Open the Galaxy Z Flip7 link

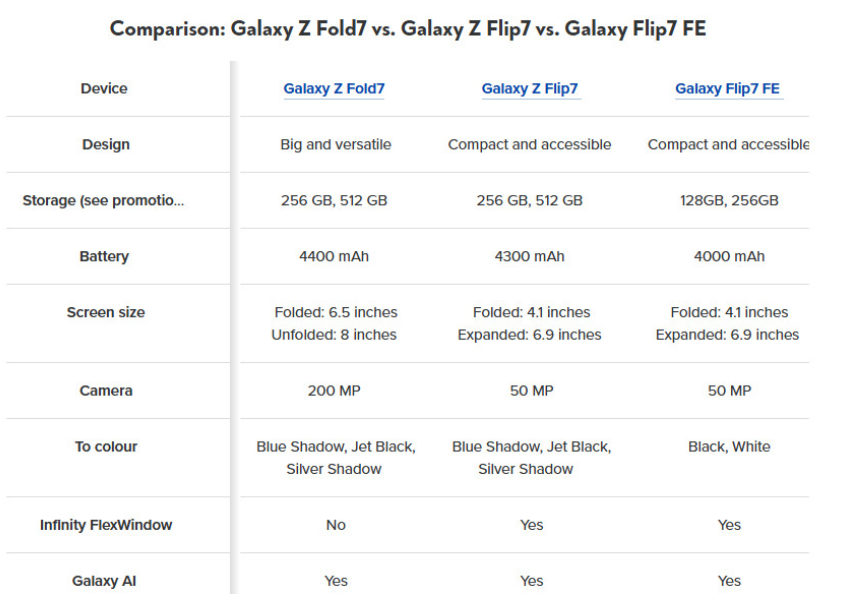coord(530,89)
